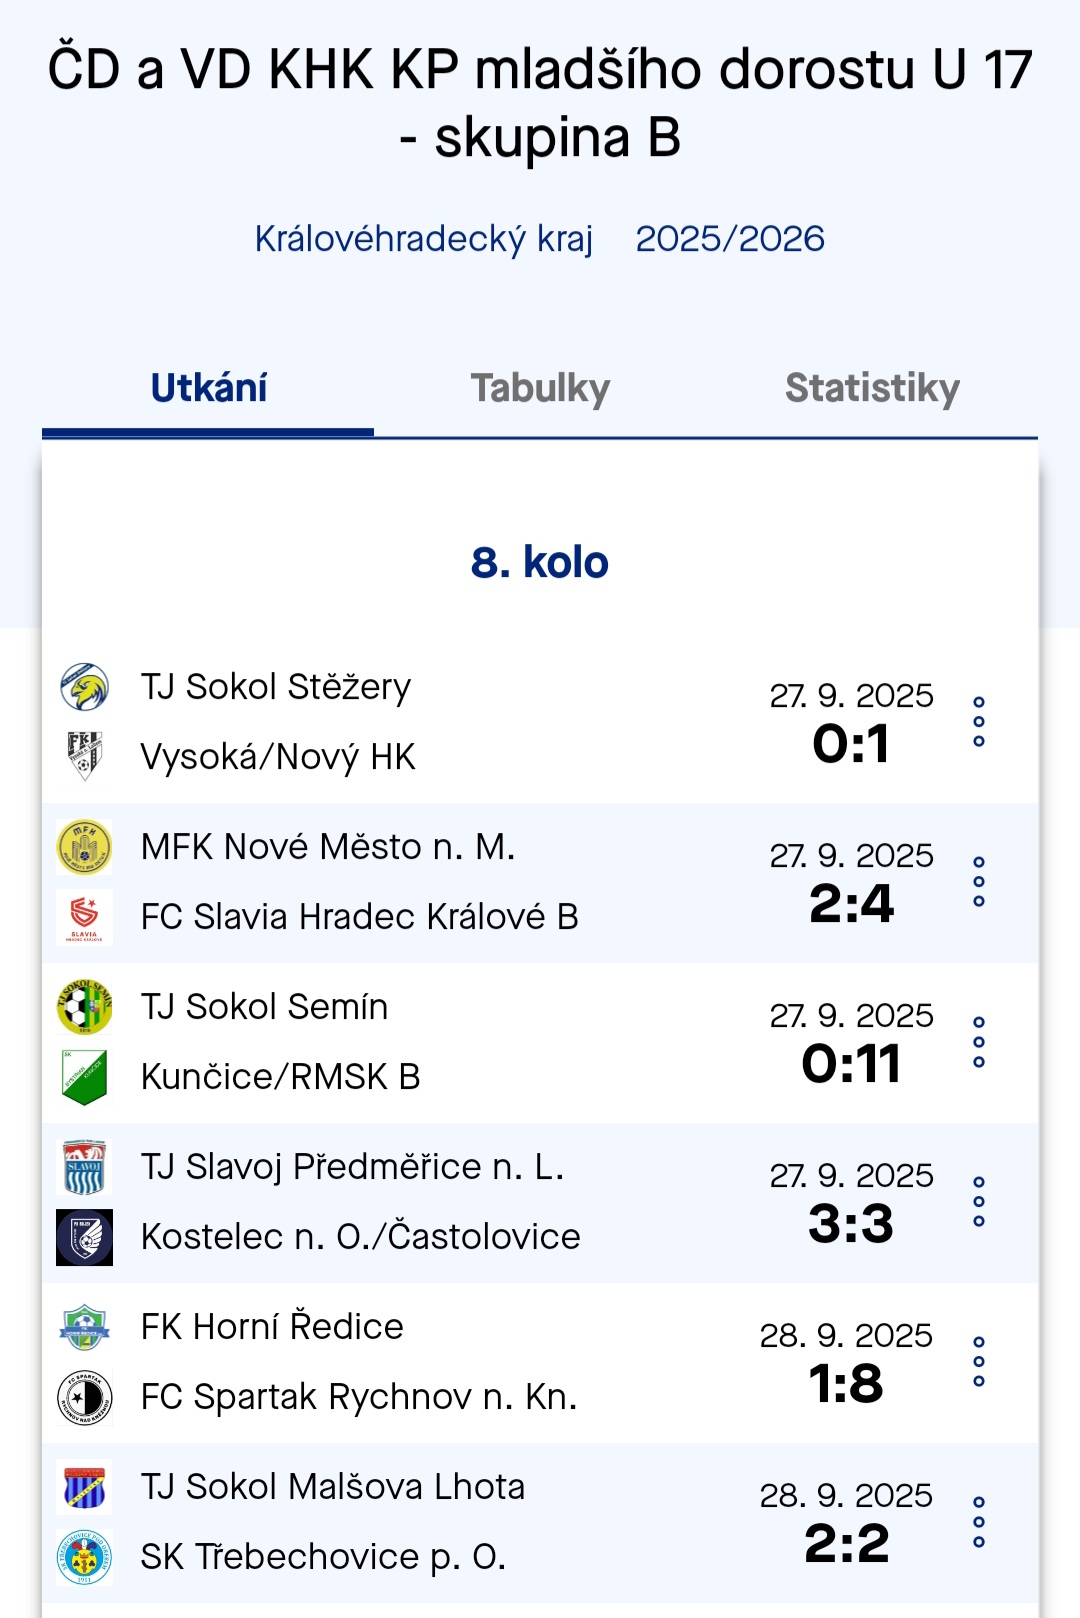
Task: Click the 2:2 score of Malšova Lhota match
Action: [847, 1543]
